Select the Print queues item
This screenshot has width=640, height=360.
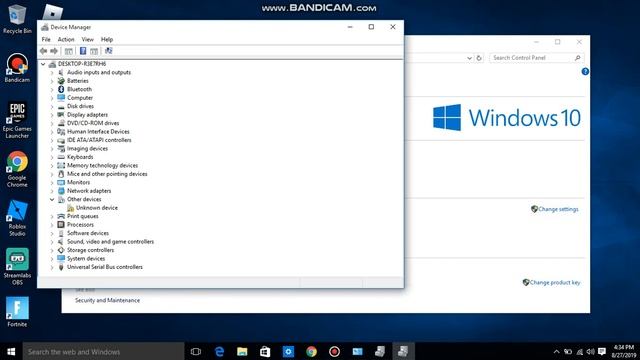(x=82, y=216)
